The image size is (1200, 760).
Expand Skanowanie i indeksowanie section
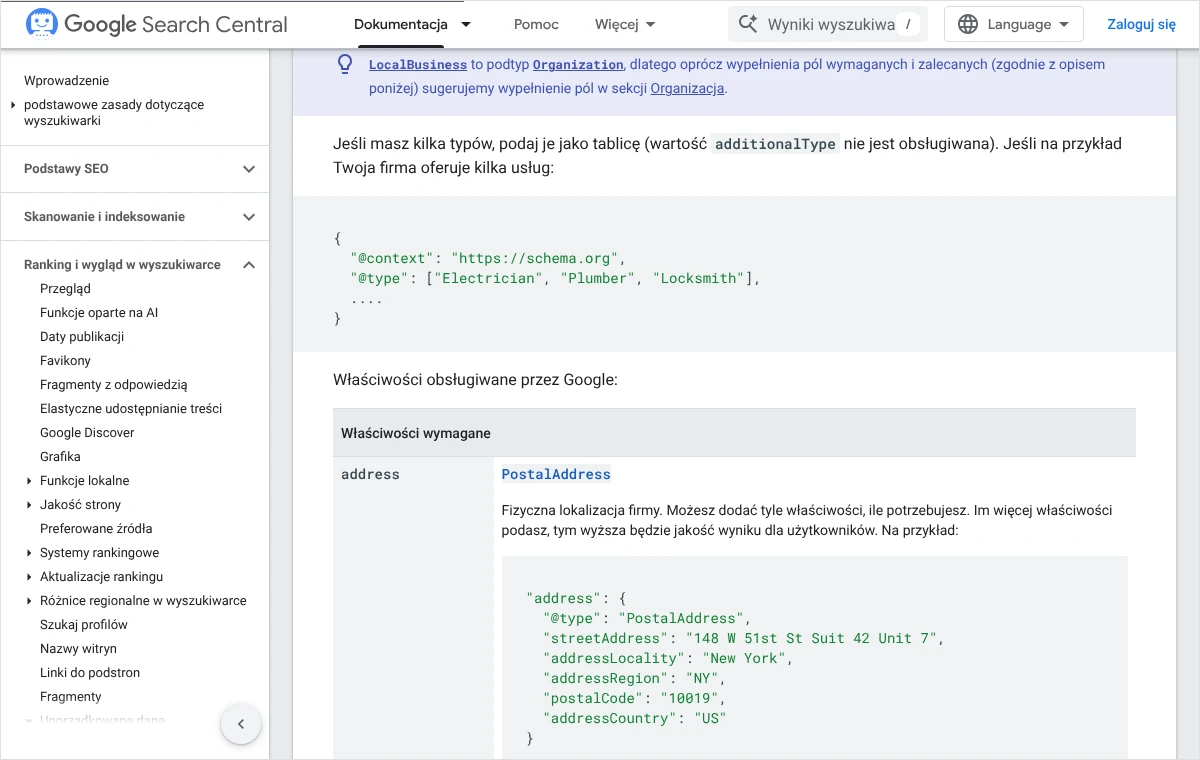pyautogui.click(x=249, y=217)
